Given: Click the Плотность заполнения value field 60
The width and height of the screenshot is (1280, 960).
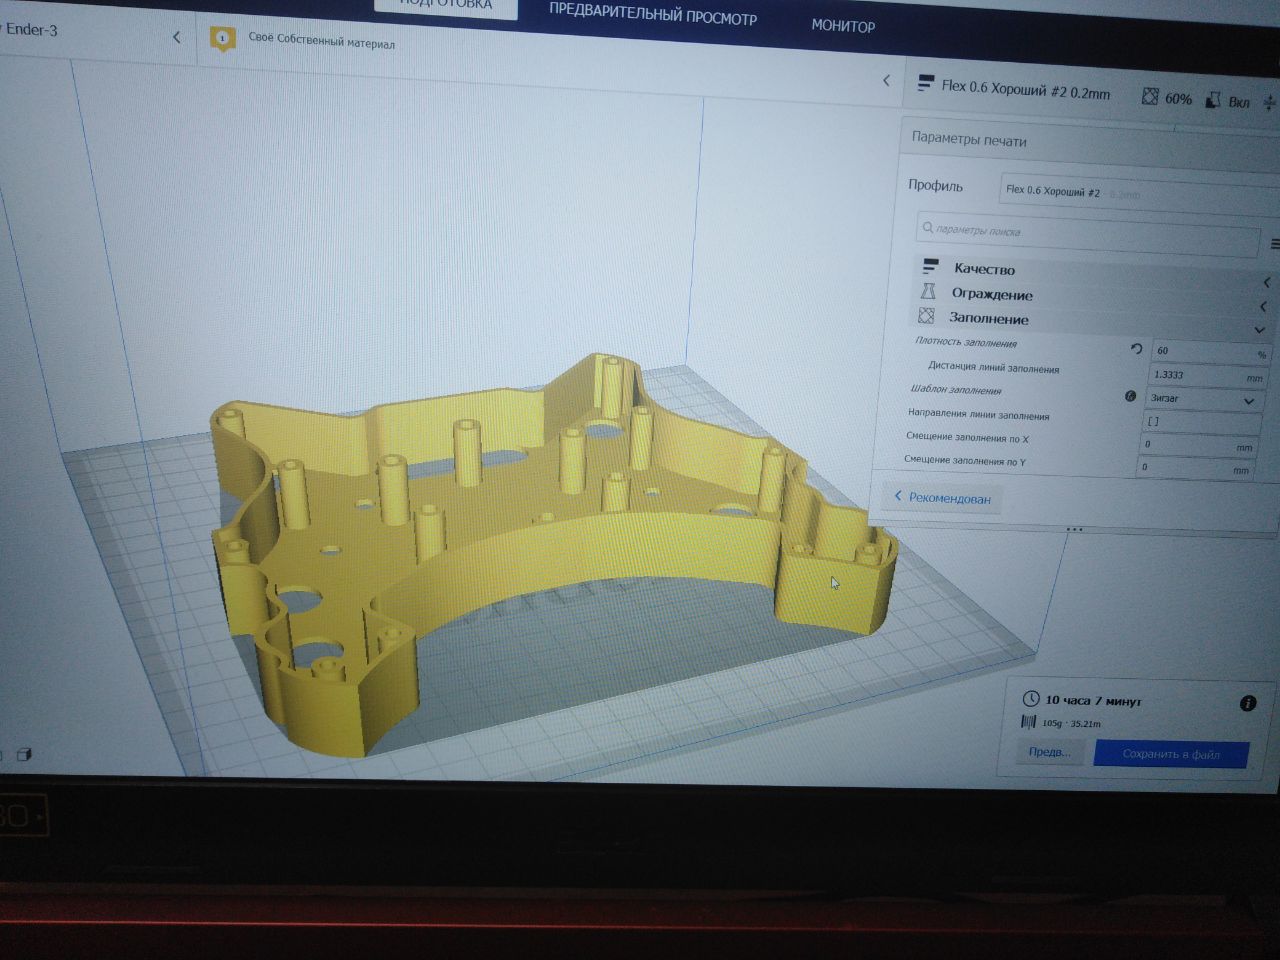Looking at the screenshot, I should (1211, 353).
